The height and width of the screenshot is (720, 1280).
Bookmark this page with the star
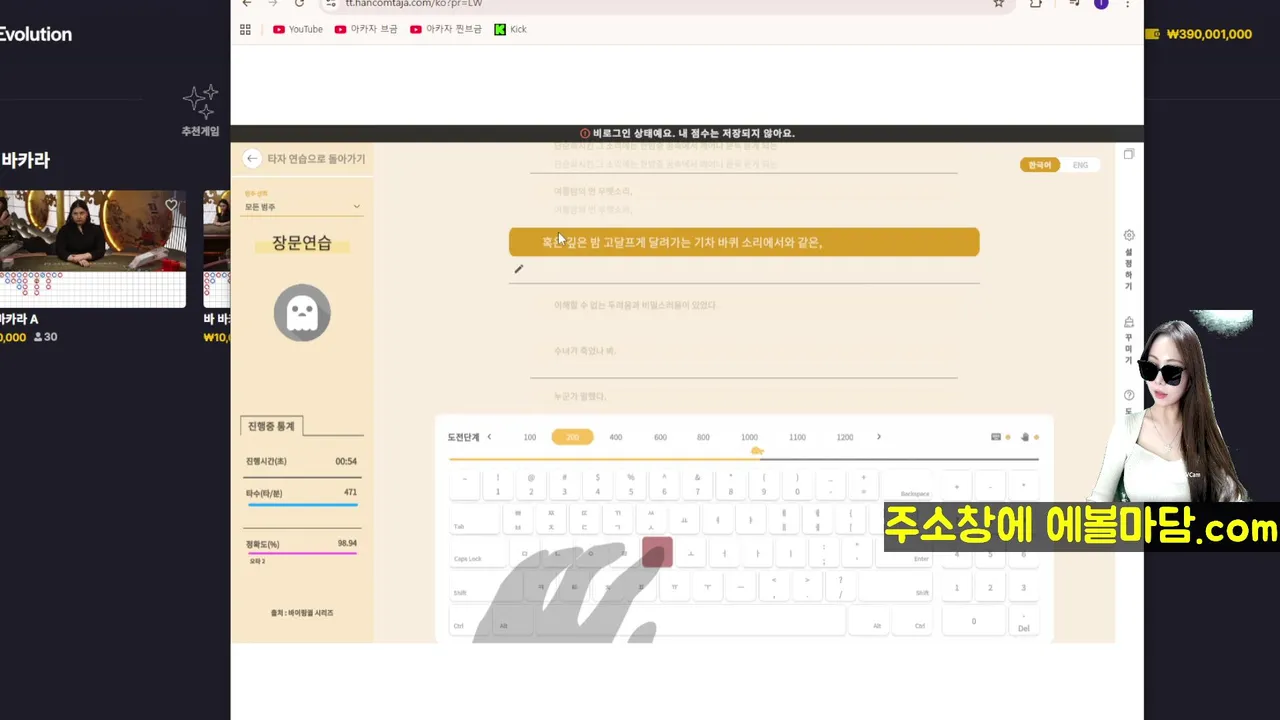click(x=998, y=3)
